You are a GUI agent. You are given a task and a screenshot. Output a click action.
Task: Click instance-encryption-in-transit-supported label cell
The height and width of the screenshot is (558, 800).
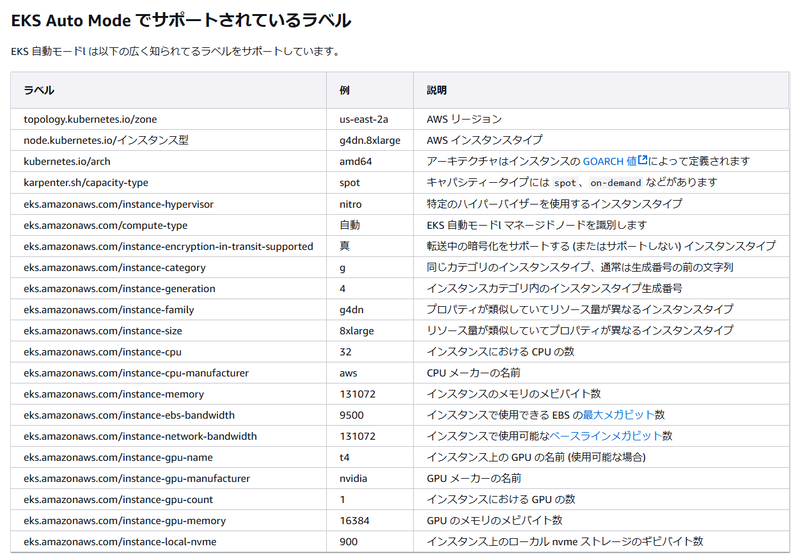click(168, 246)
